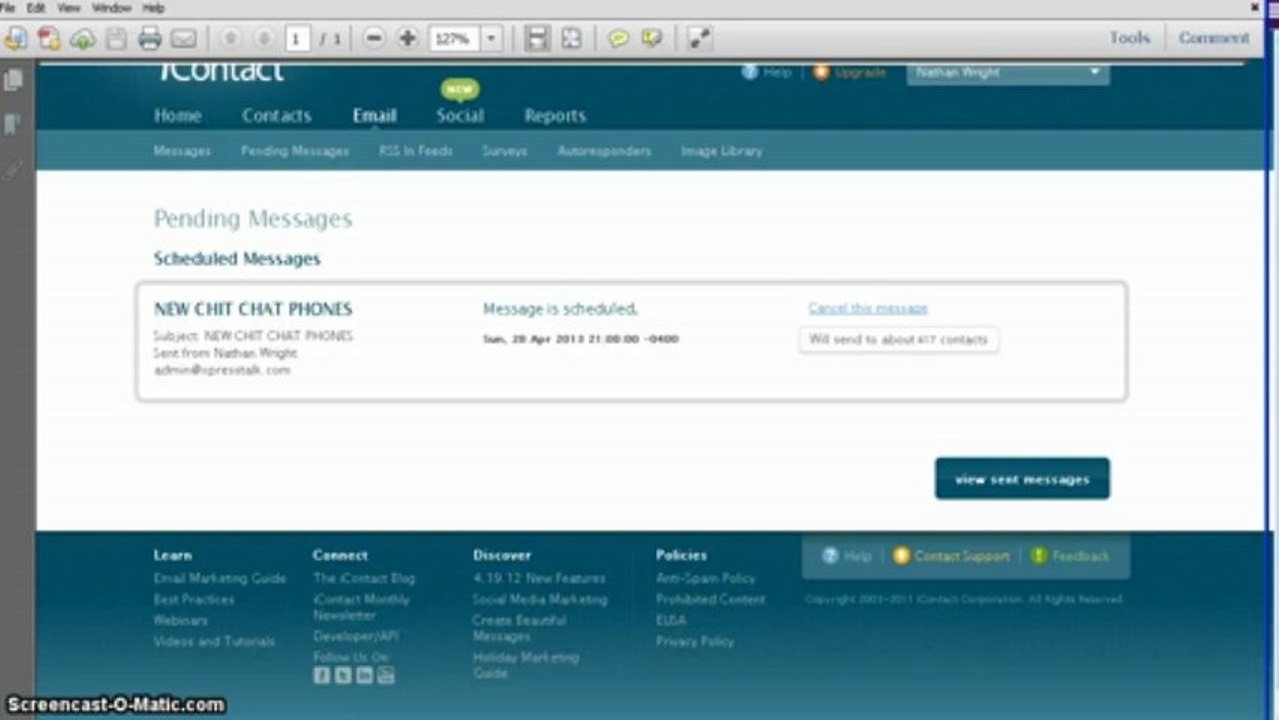Click the Send by email envelope icon
1279x720 pixels.
(183, 38)
